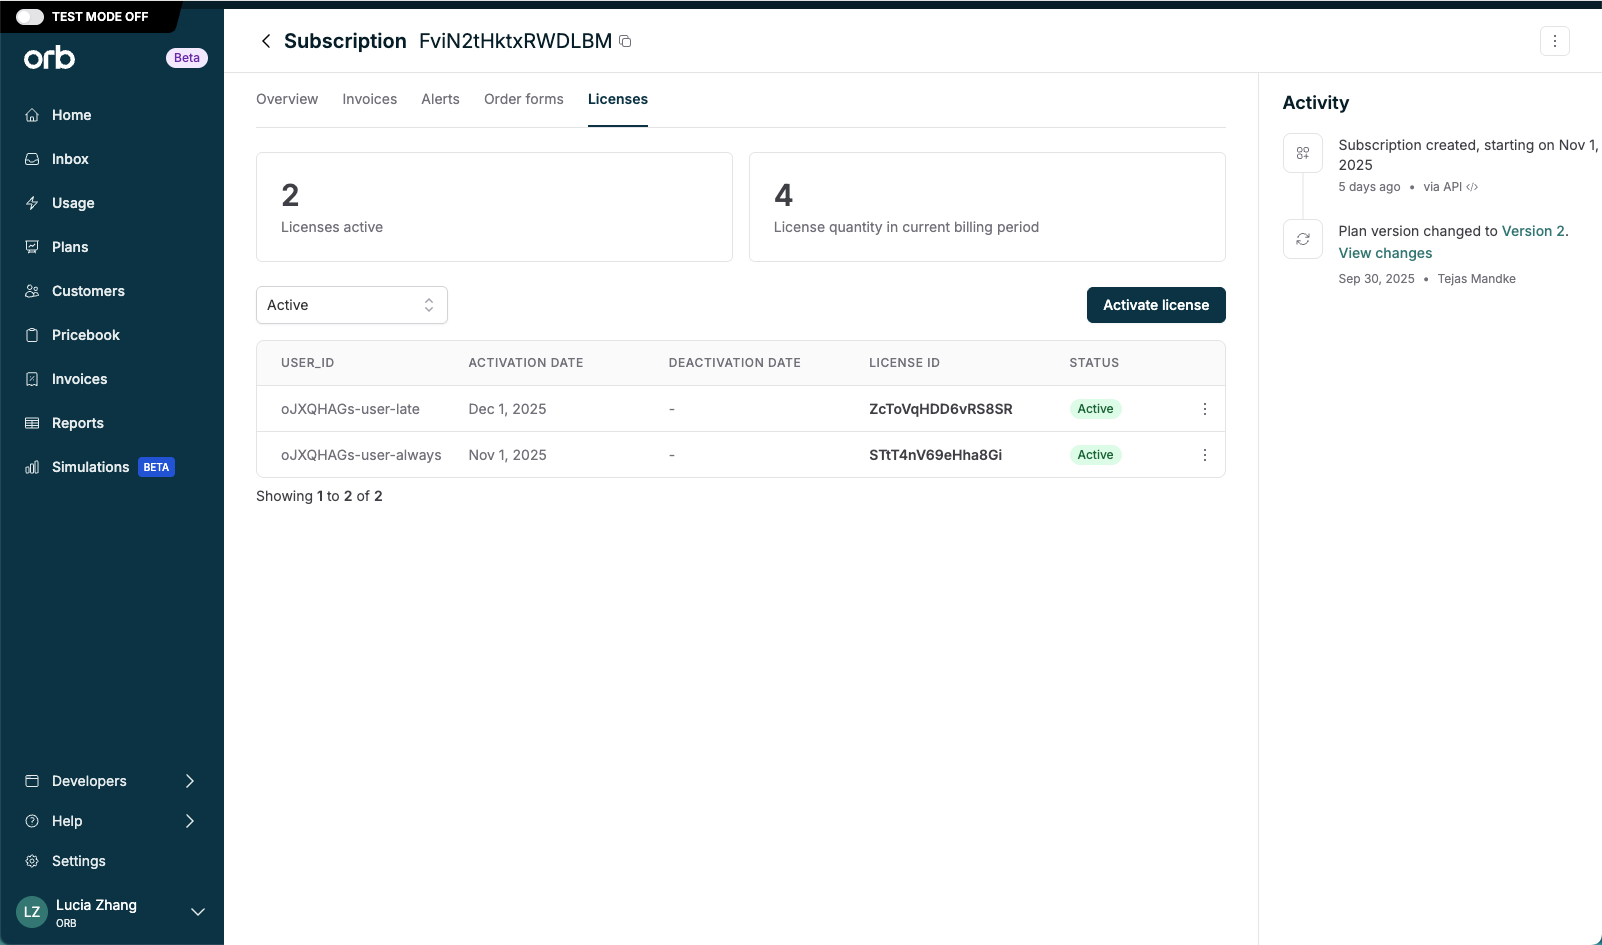1602x945 pixels.
Task: Go back using the left chevron
Action: [x=266, y=41]
